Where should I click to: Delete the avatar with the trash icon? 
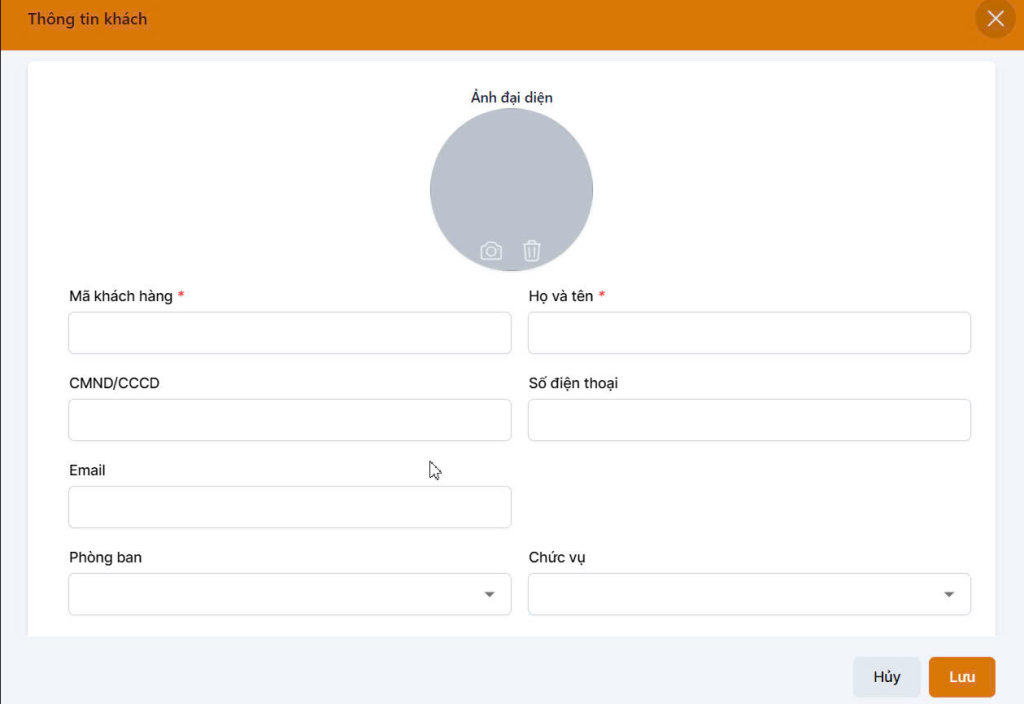[x=532, y=251]
